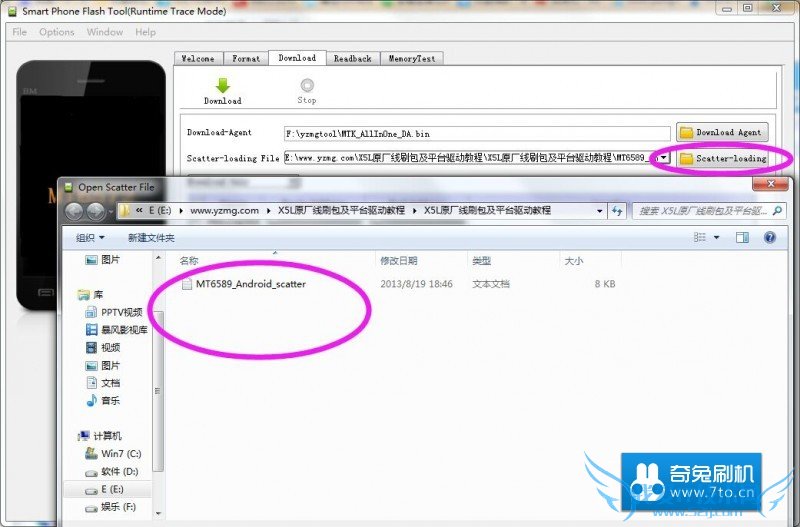The height and width of the screenshot is (527, 800).
Task: Sort by the 类型 column header
Action: pyautogui.click(x=481, y=261)
